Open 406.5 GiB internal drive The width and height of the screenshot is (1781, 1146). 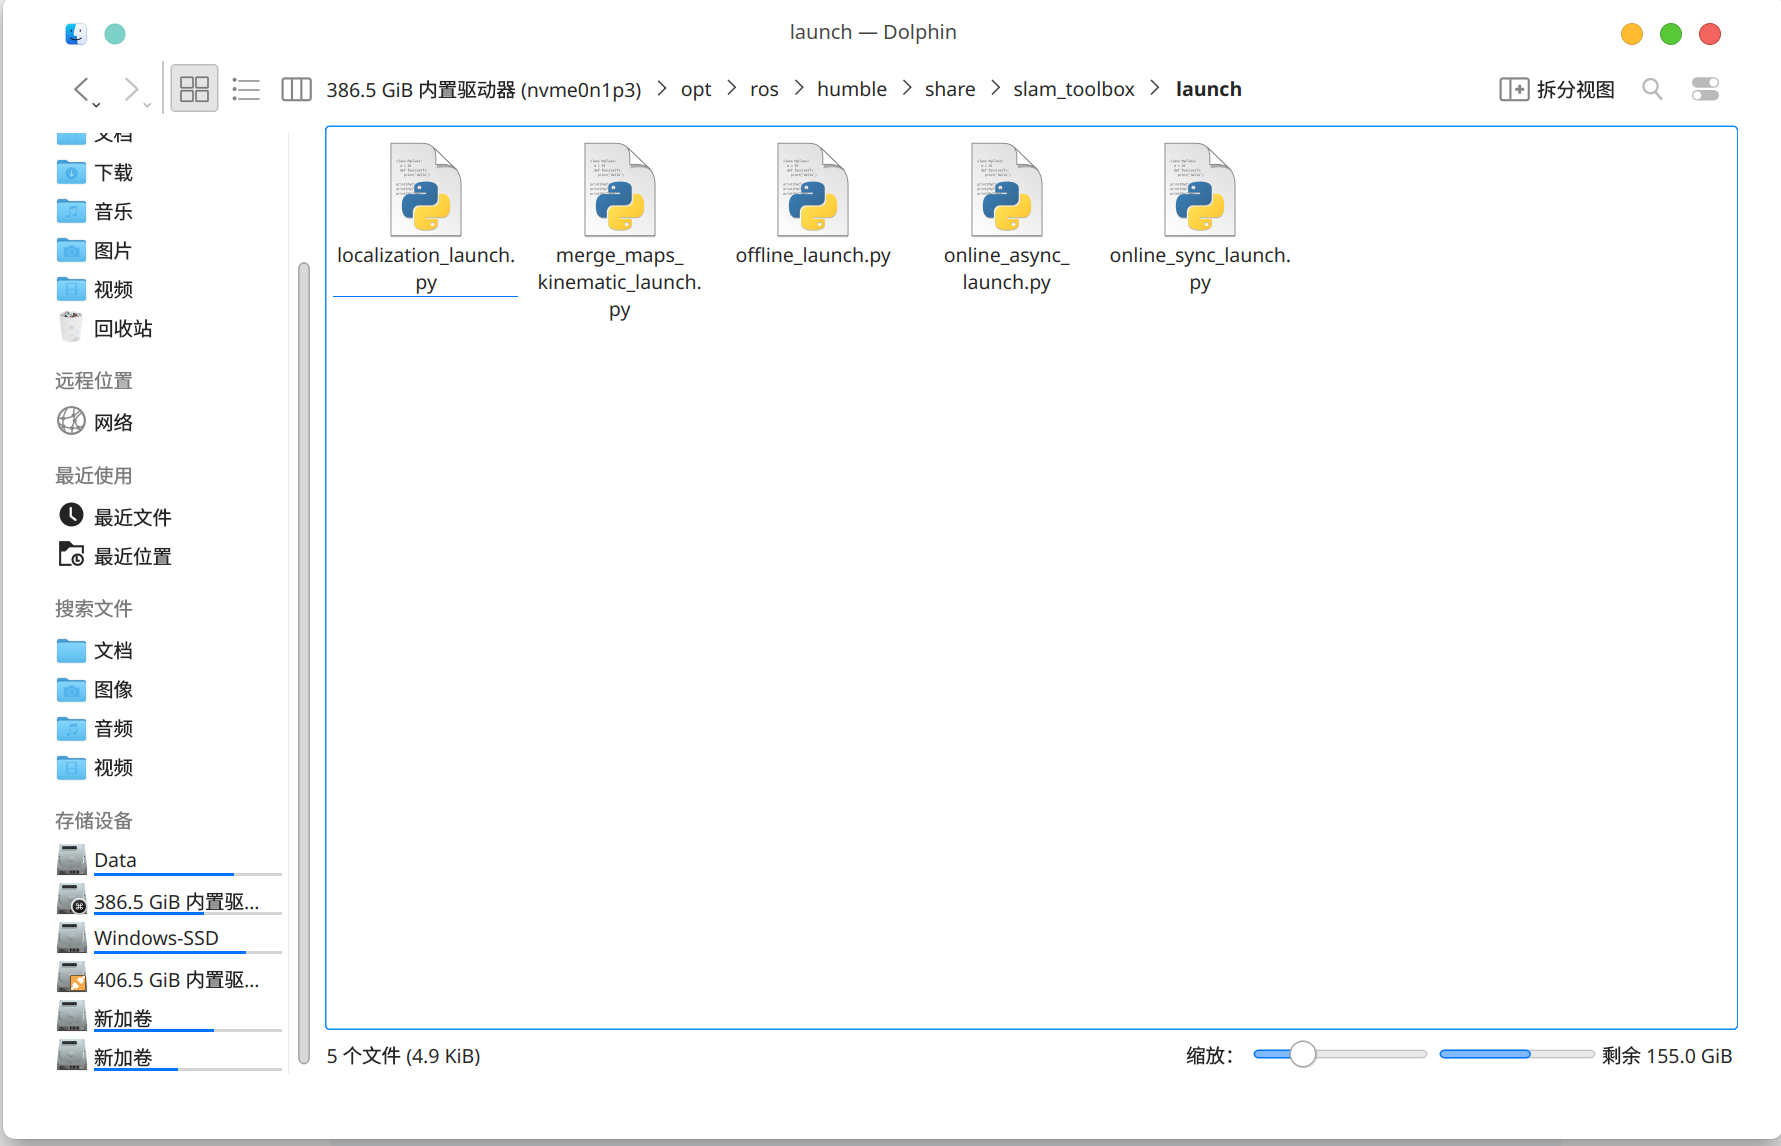[168, 979]
